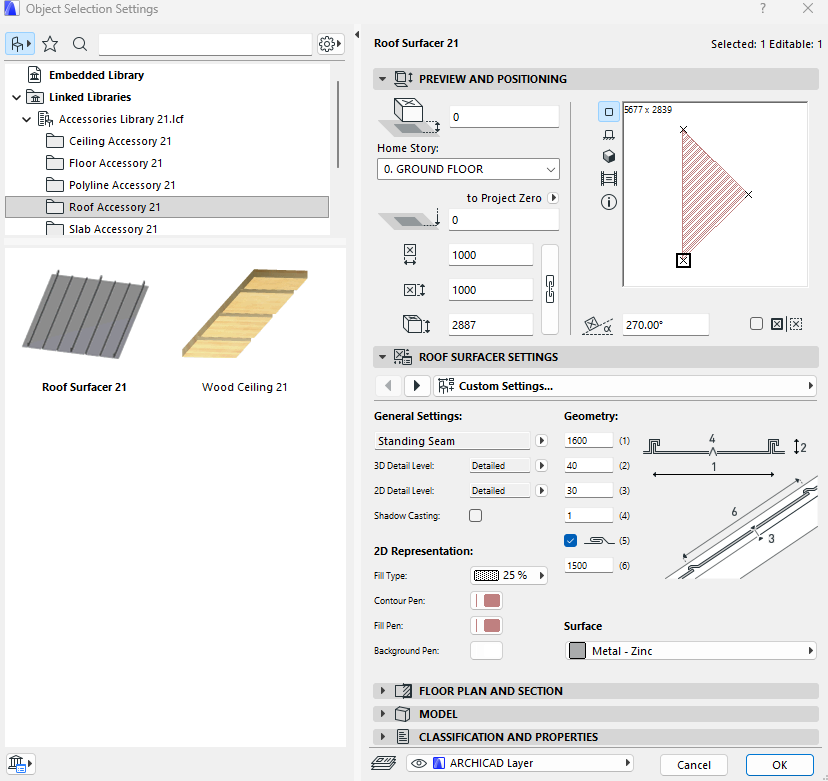
Task: Uncheck the seam option (5) checkbox
Action: (x=570, y=540)
